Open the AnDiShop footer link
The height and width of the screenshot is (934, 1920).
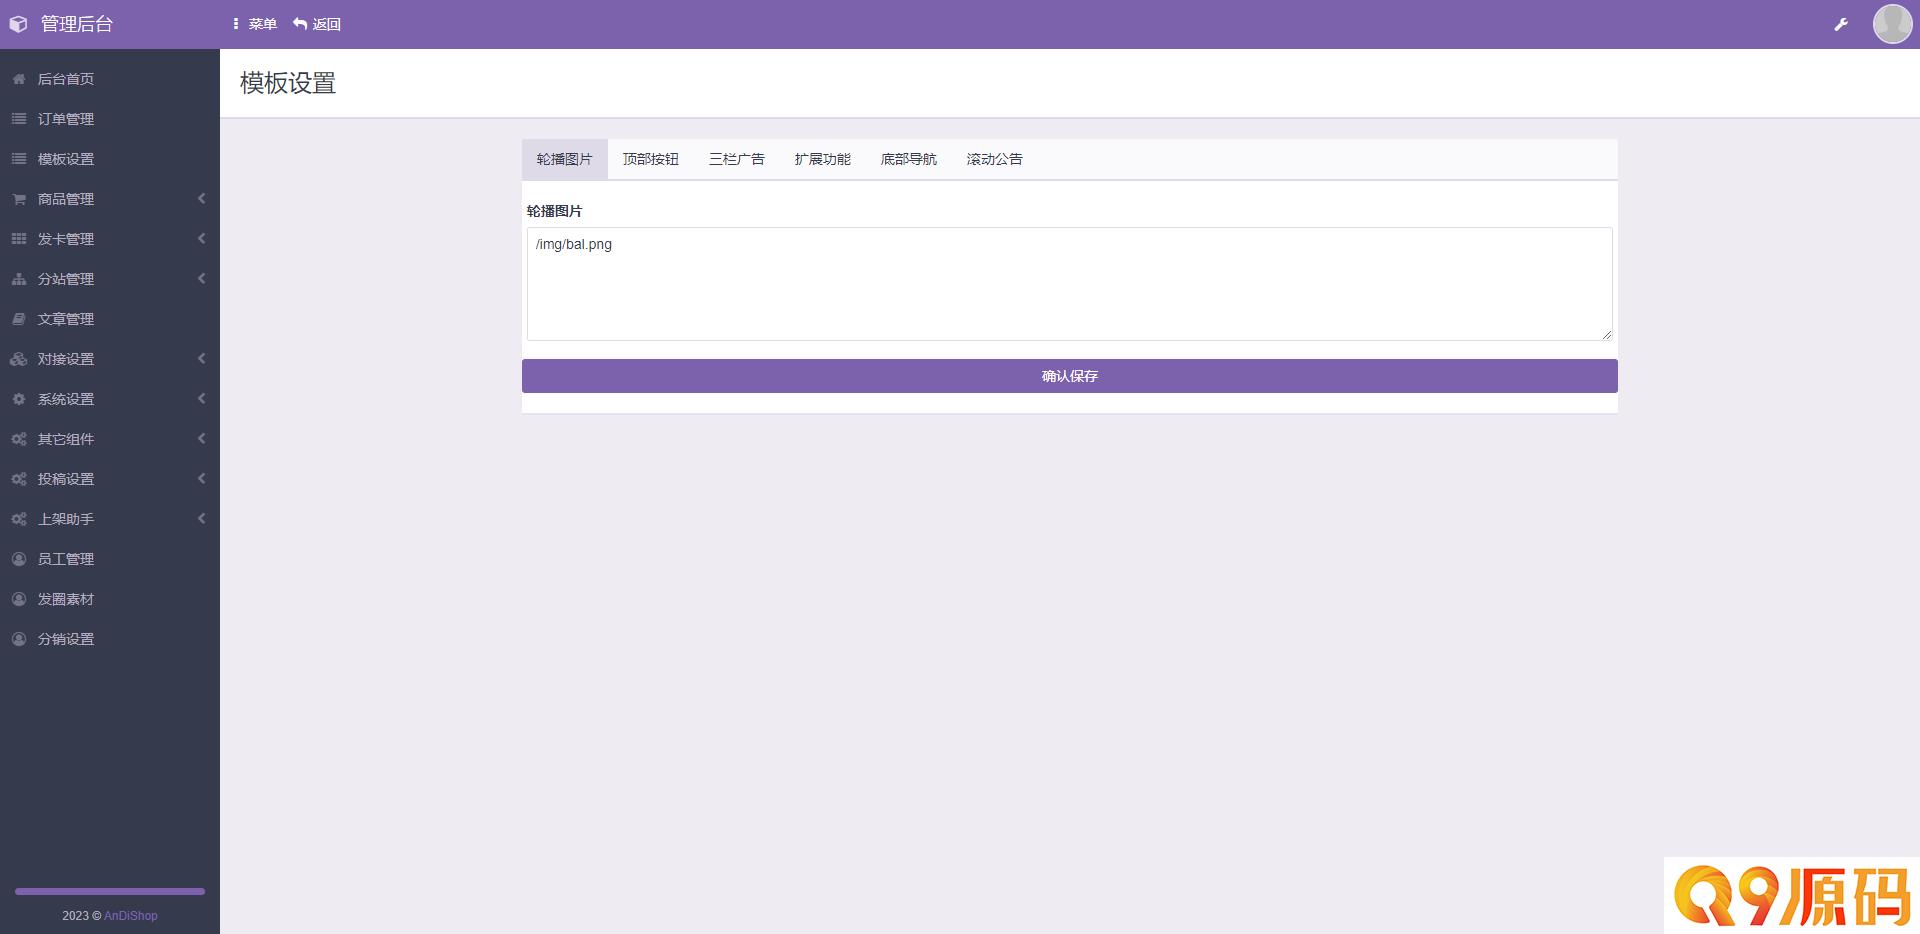coord(131,915)
